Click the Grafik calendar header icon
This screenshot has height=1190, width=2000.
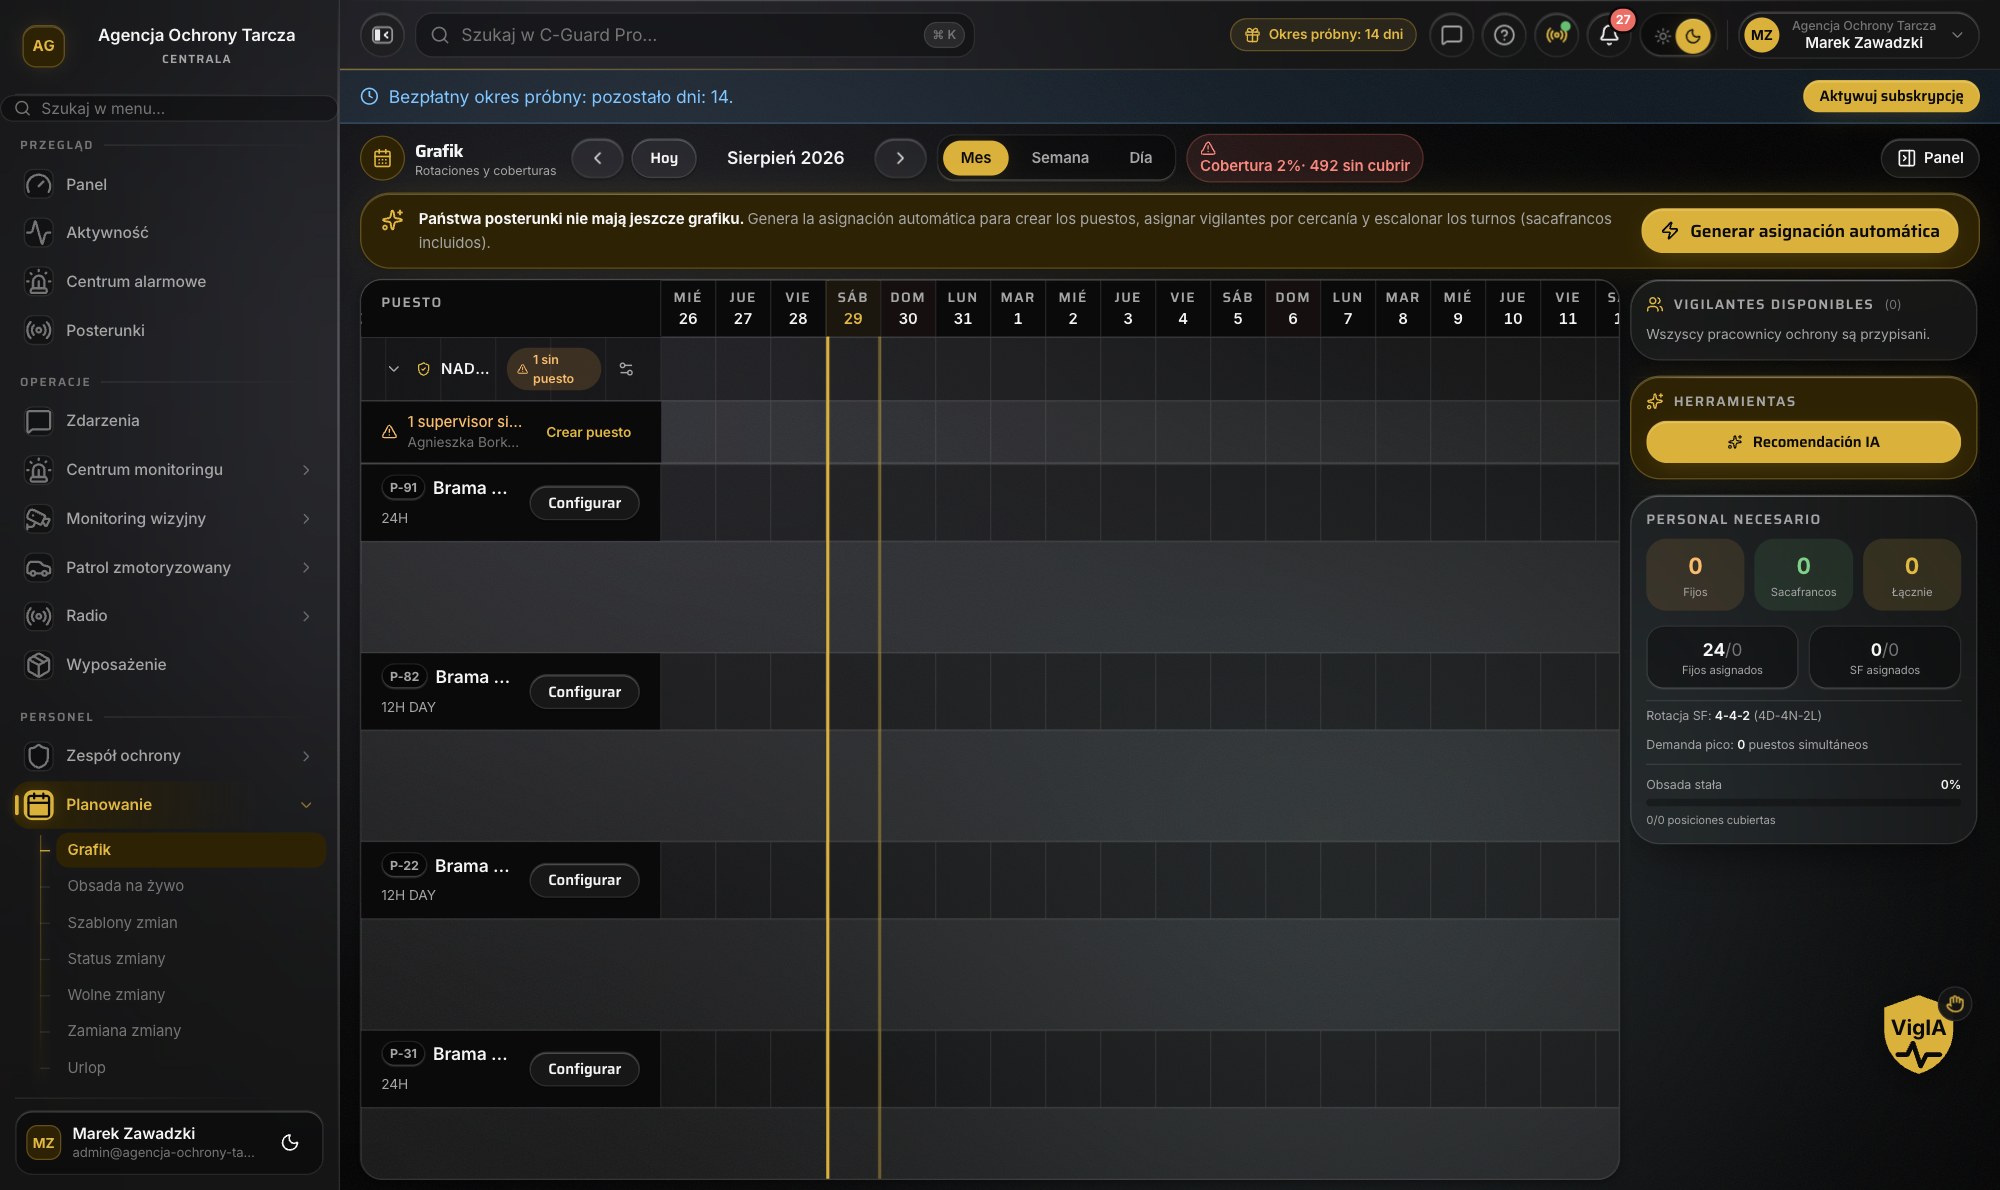(x=382, y=158)
